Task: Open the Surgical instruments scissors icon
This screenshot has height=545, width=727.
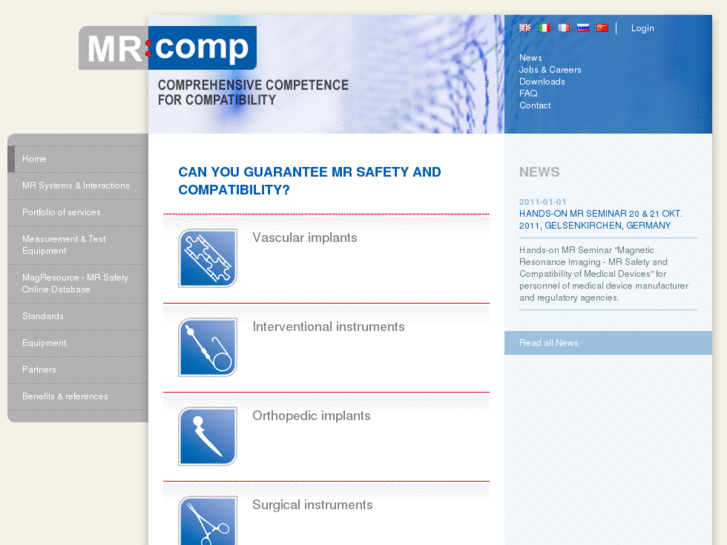Action: (x=208, y=521)
